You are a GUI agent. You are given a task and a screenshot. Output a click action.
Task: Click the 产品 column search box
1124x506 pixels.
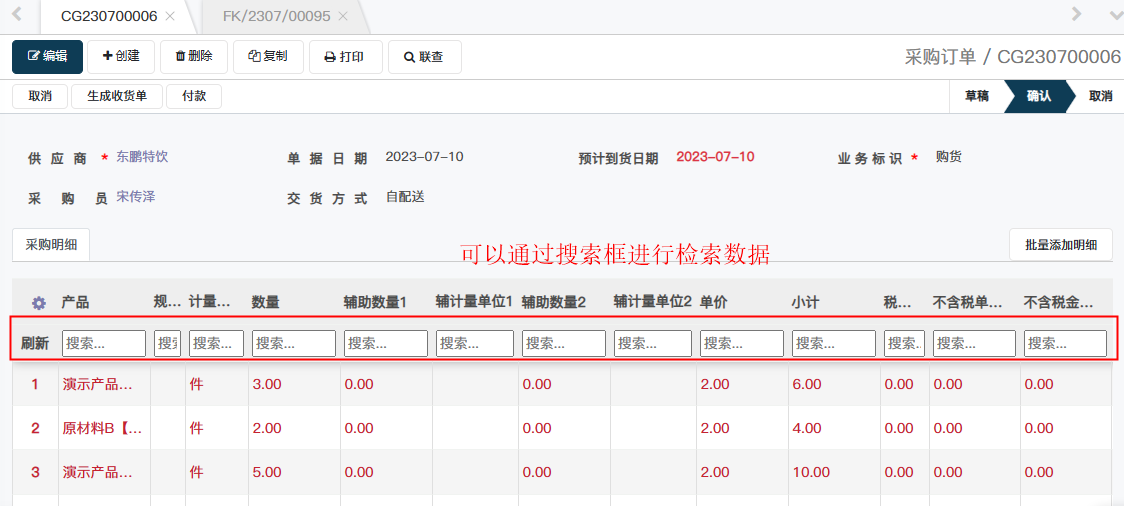click(104, 343)
